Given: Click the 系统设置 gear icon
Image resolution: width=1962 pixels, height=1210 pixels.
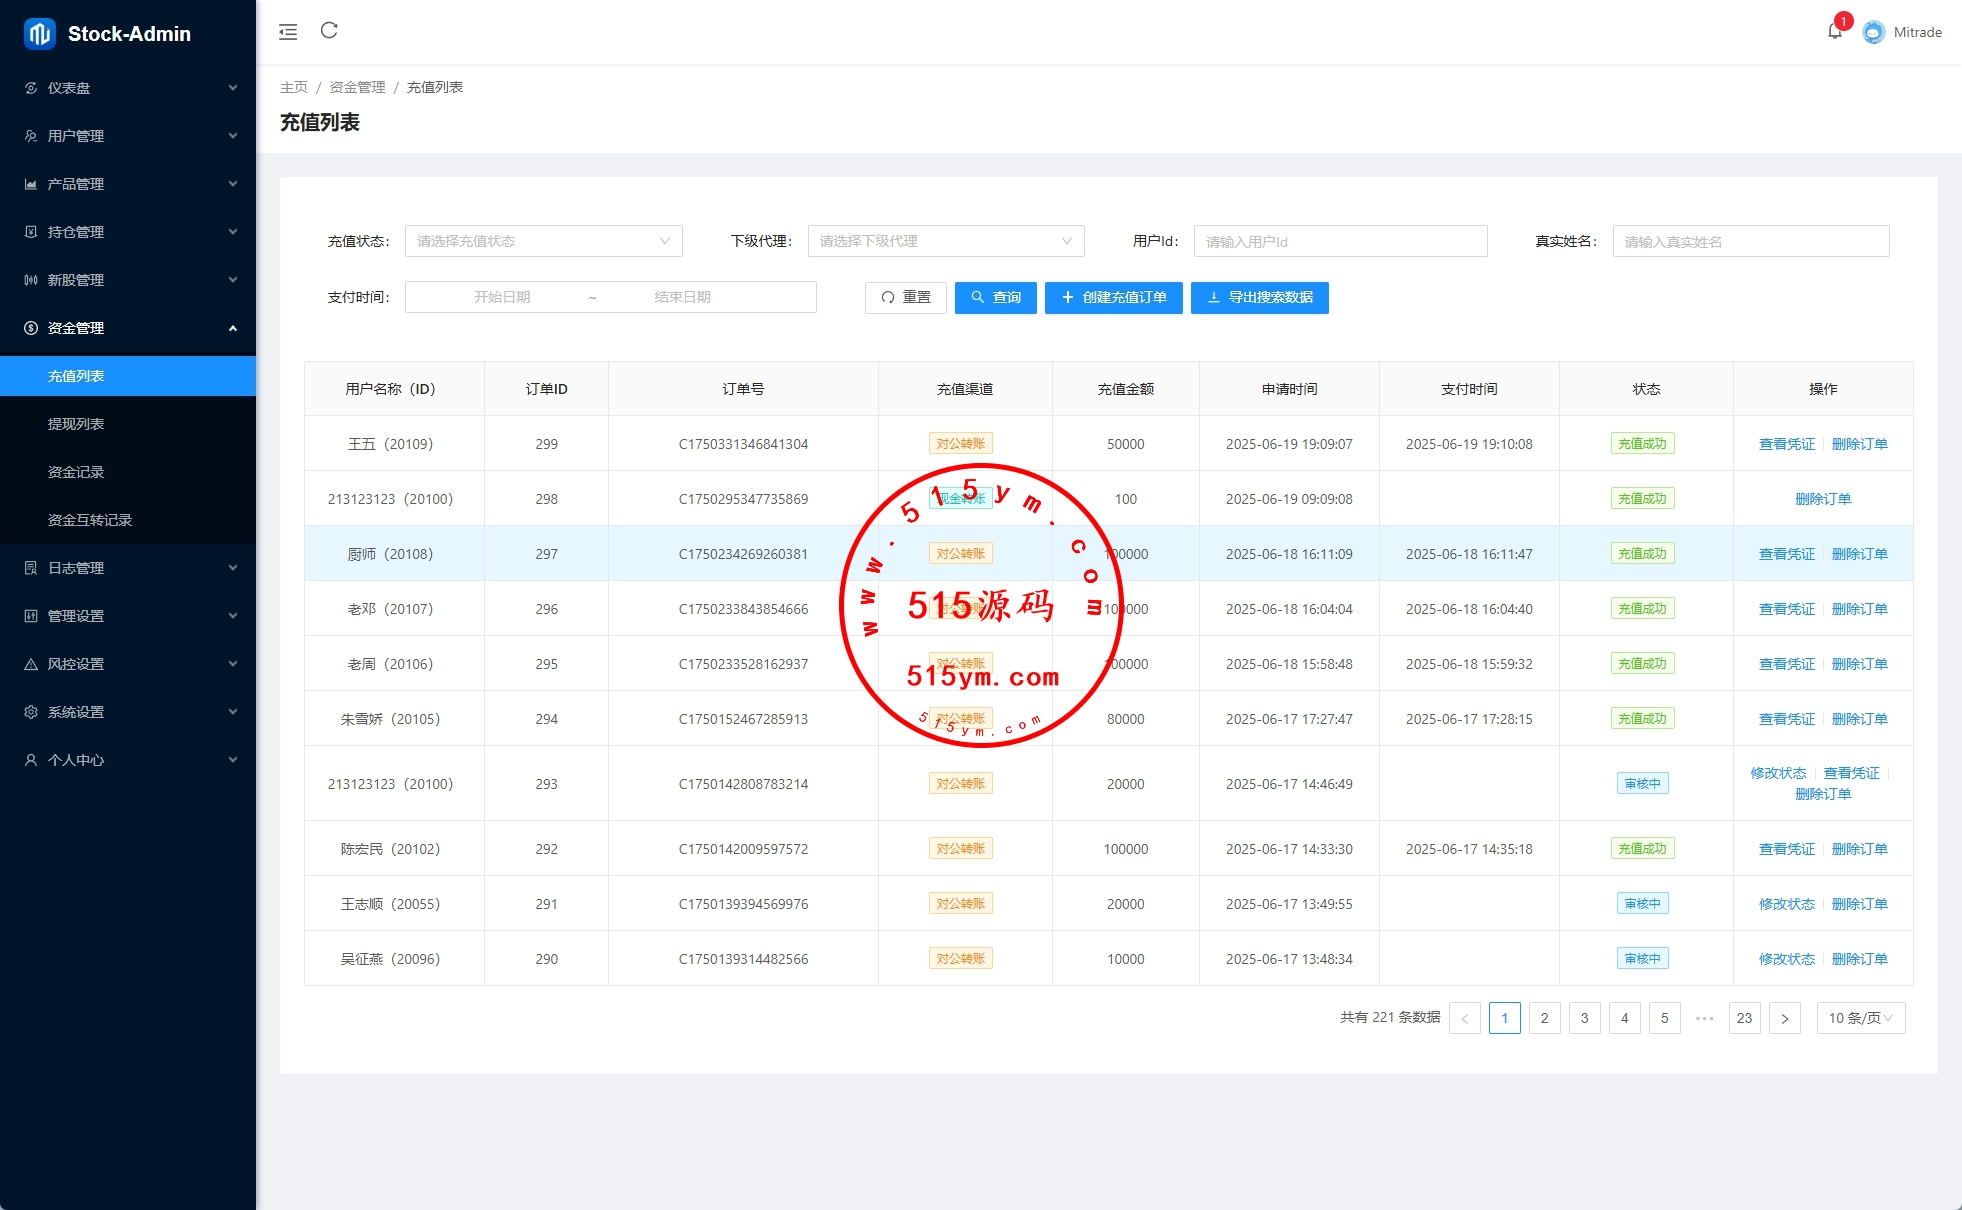Looking at the screenshot, I should click(x=31, y=712).
